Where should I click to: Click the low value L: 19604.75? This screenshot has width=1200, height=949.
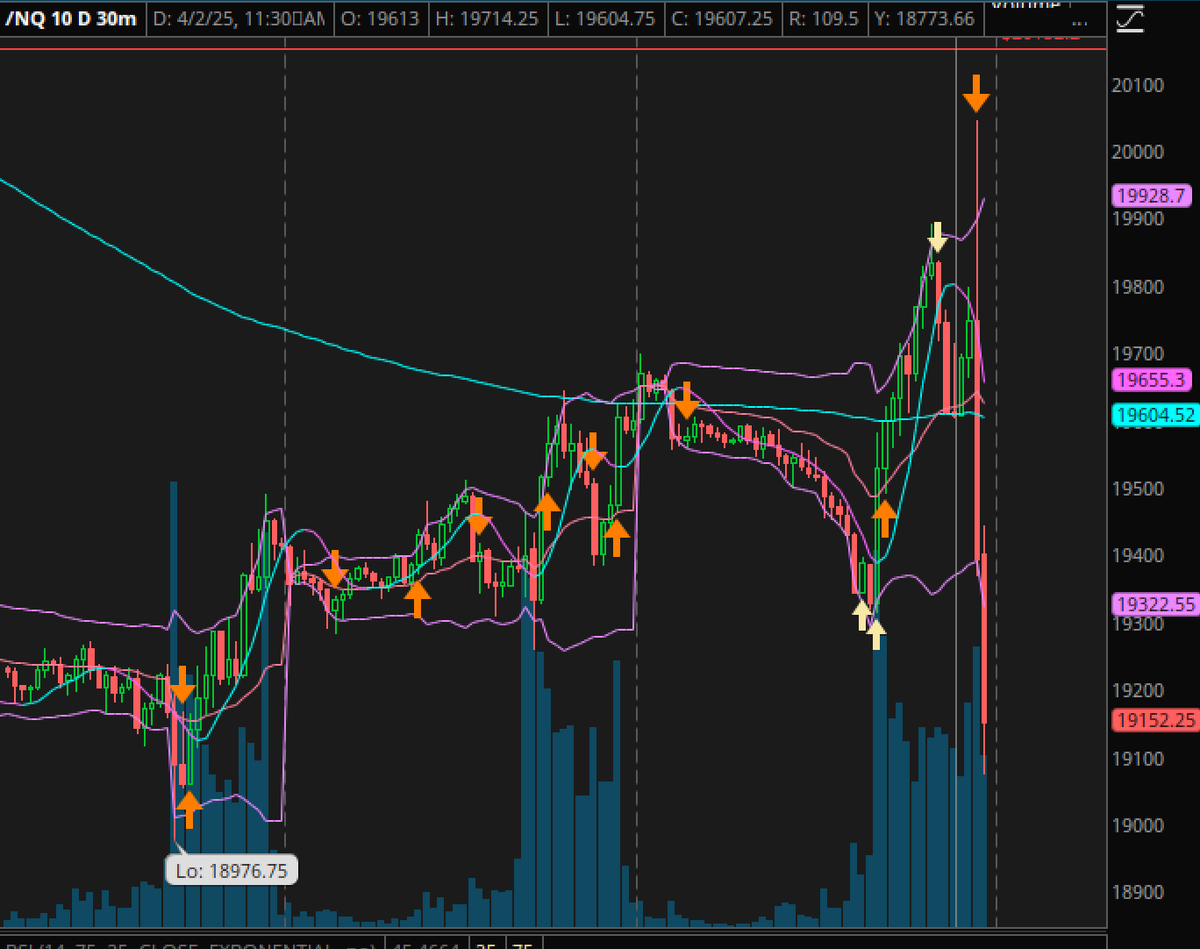pyautogui.click(x=607, y=18)
